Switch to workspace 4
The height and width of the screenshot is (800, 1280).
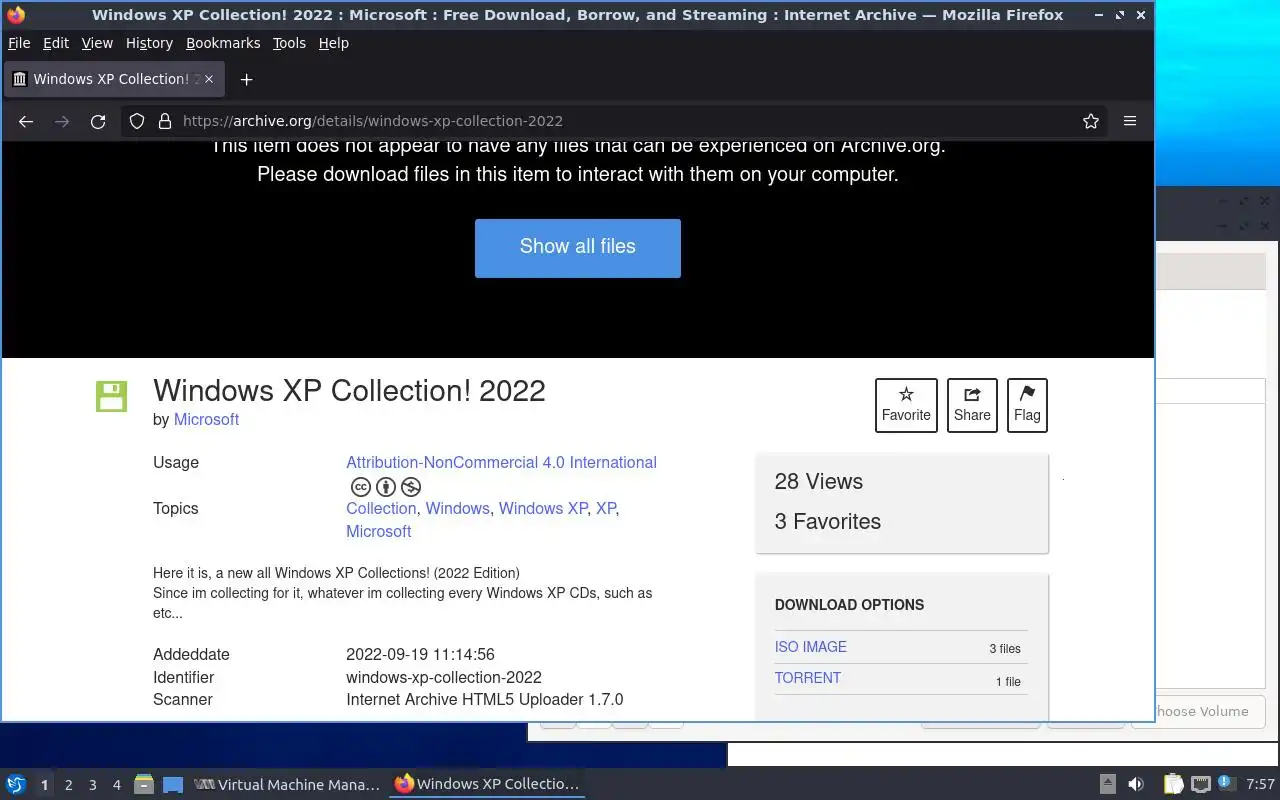(x=116, y=785)
